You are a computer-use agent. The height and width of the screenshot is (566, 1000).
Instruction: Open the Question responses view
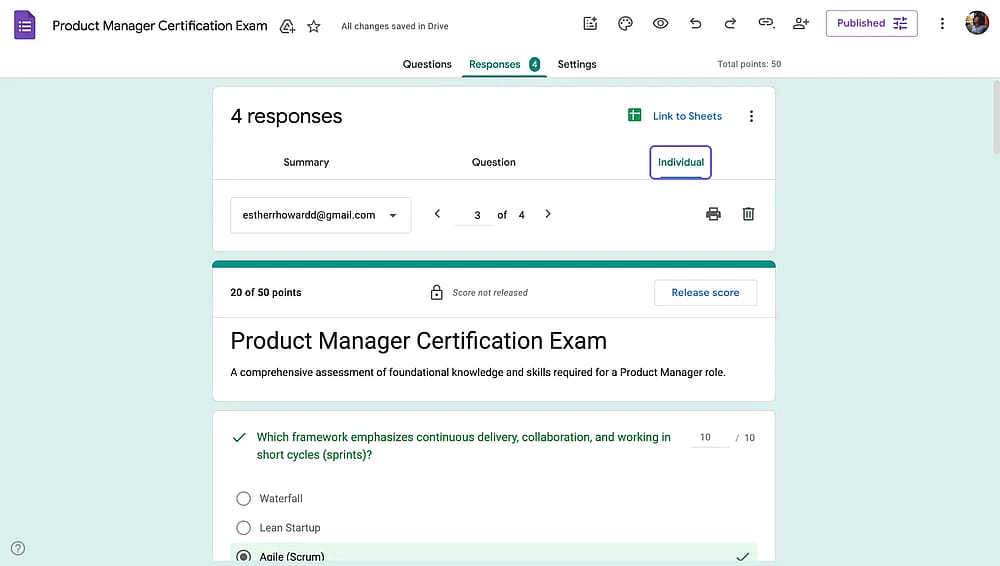[493, 162]
